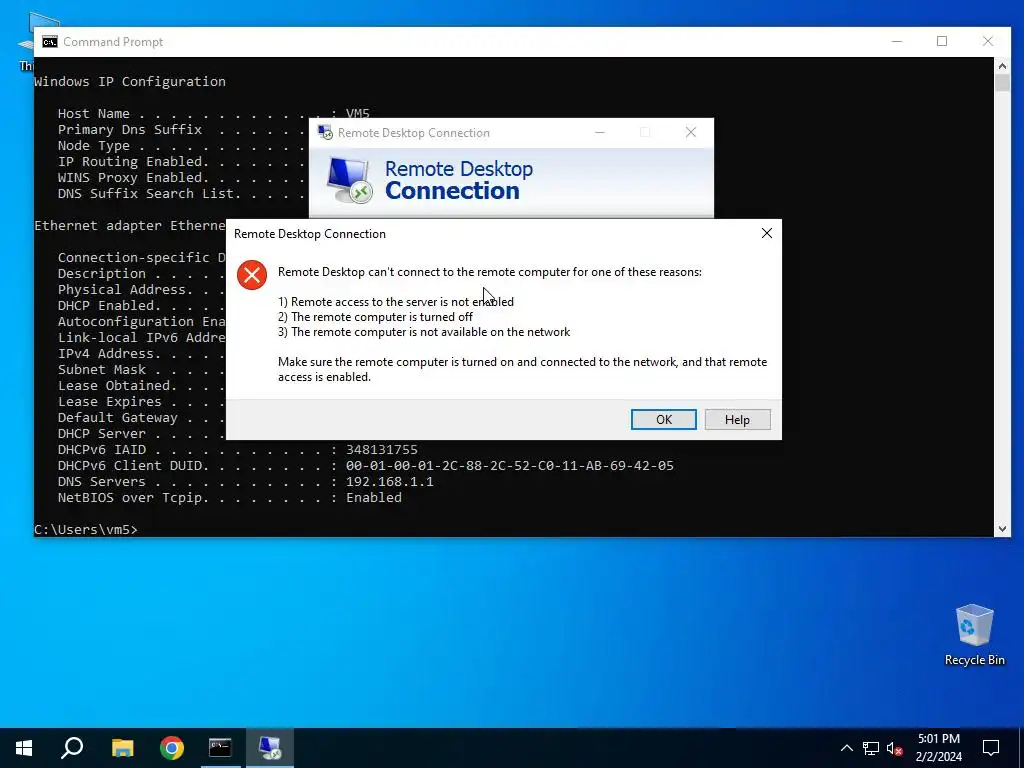1024x768 pixels.
Task: Click the Remote Desktop Connection banner computer icon
Action: 349,180
